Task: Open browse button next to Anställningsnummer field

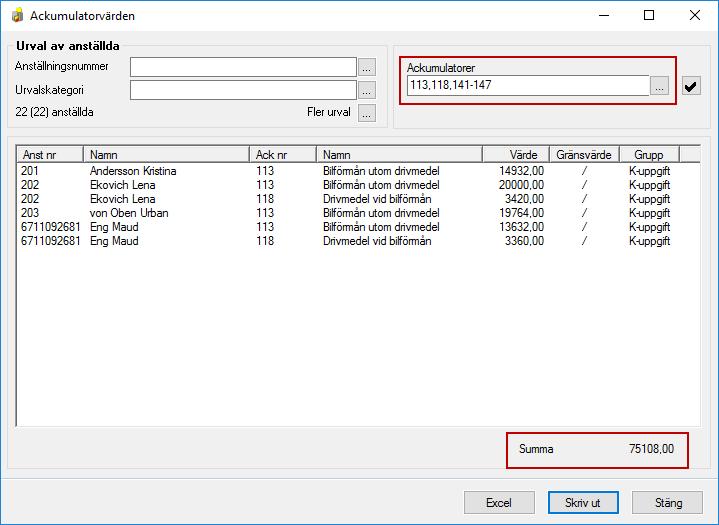Action: [366, 67]
